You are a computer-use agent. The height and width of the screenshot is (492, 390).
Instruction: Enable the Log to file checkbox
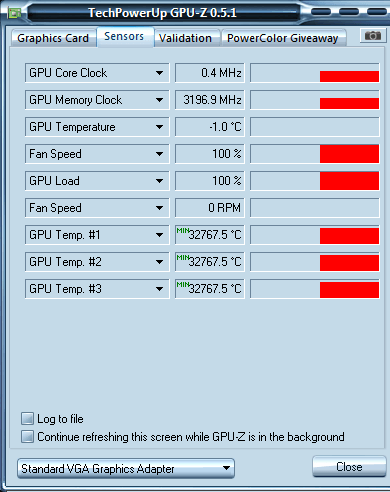point(27,418)
